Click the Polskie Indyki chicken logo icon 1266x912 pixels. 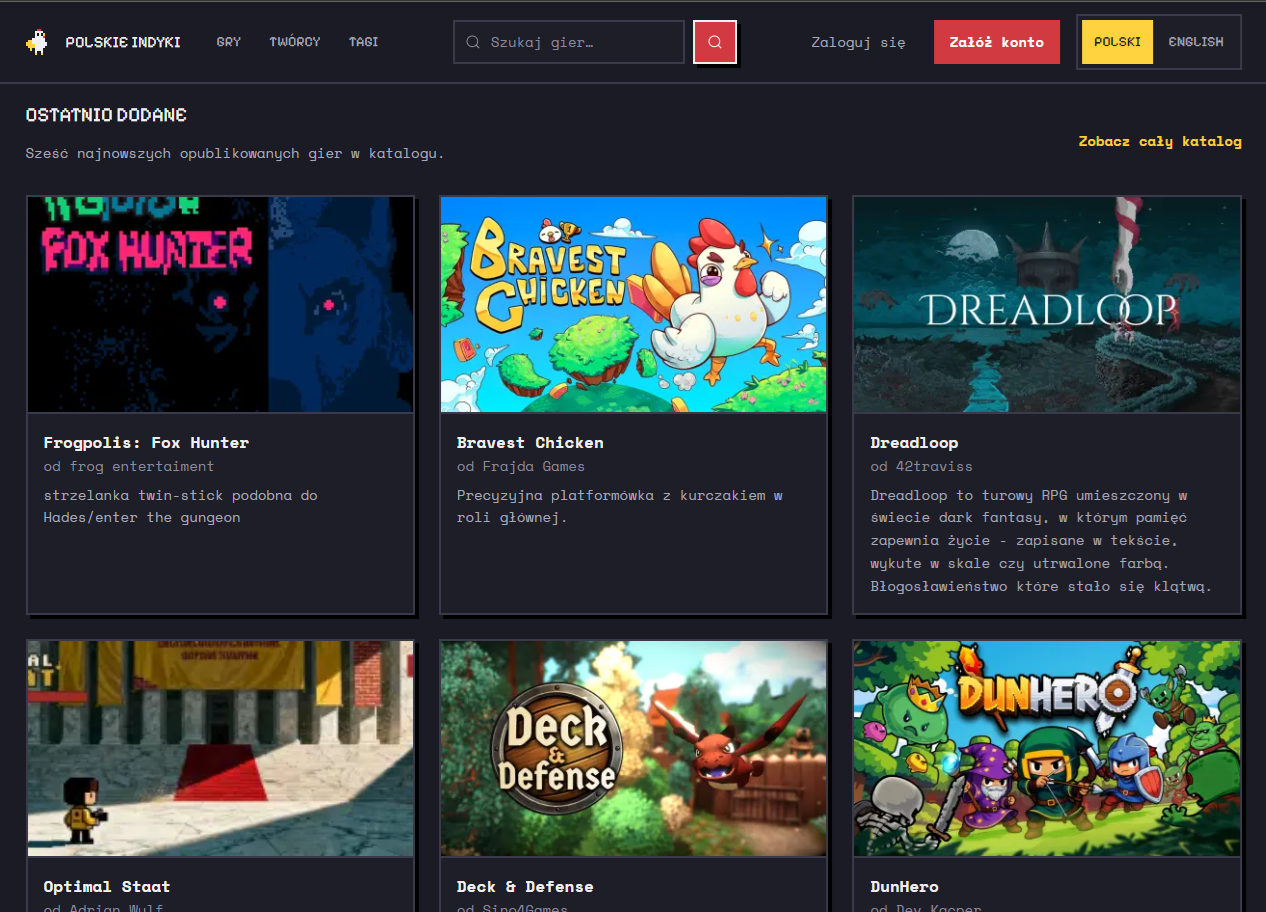pos(37,42)
